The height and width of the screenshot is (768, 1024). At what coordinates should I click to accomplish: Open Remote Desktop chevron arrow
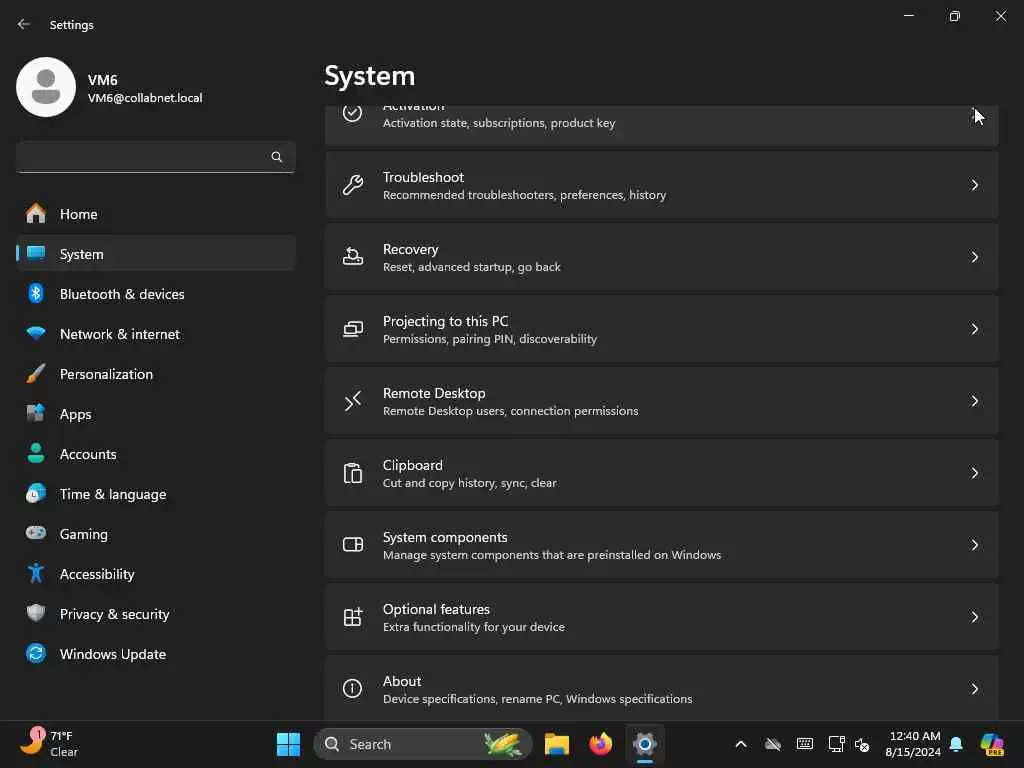(x=974, y=400)
